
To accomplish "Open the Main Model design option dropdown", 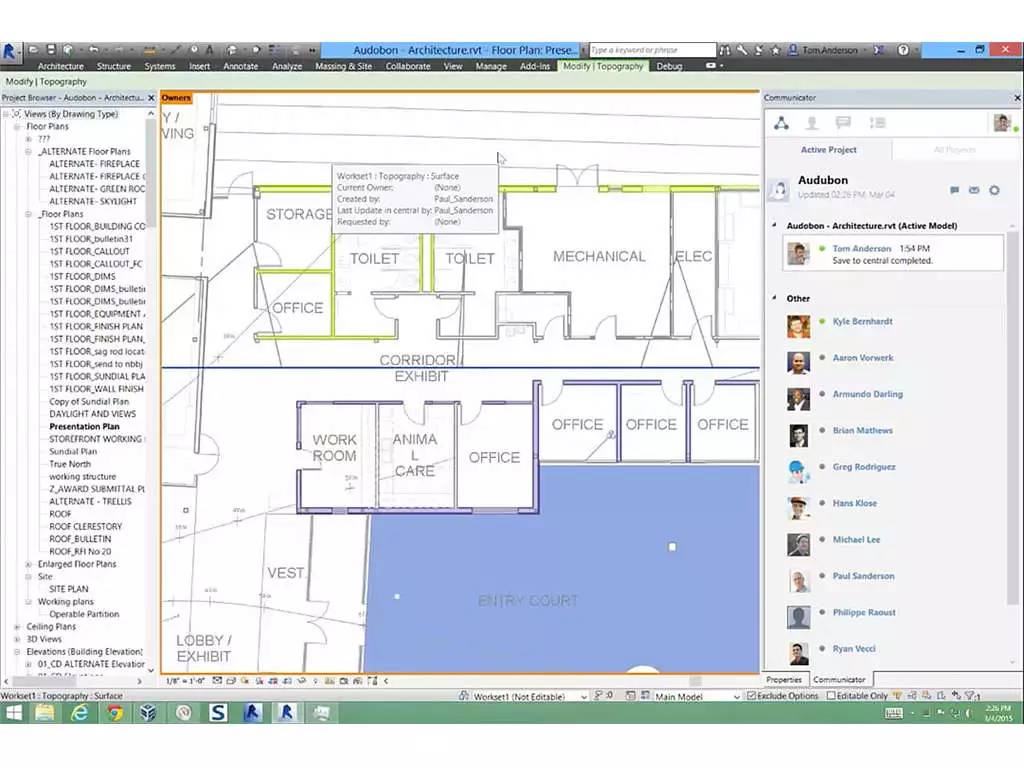I will [696, 696].
